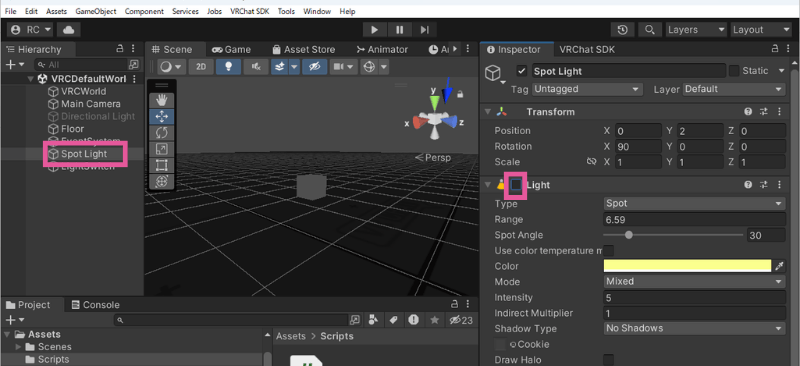800x366 pixels.
Task: Open the GameObject menu
Action: tap(96, 11)
